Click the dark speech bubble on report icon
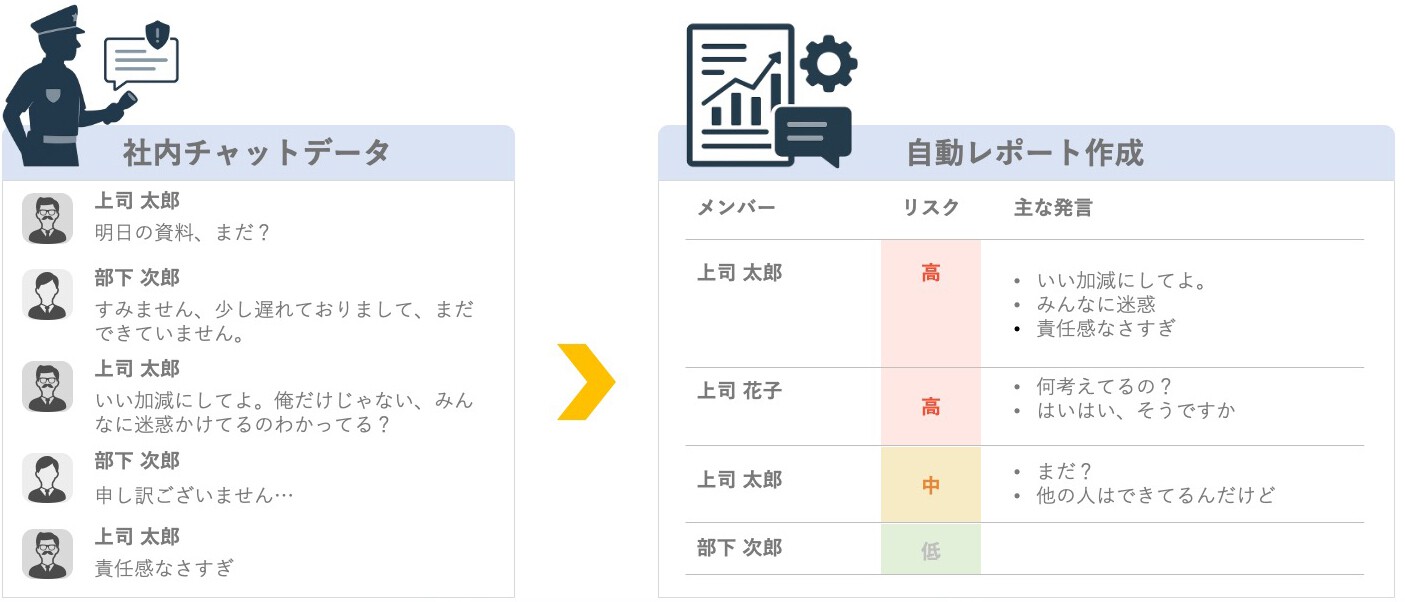Viewport: 1405px width, 602px height. point(813,134)
